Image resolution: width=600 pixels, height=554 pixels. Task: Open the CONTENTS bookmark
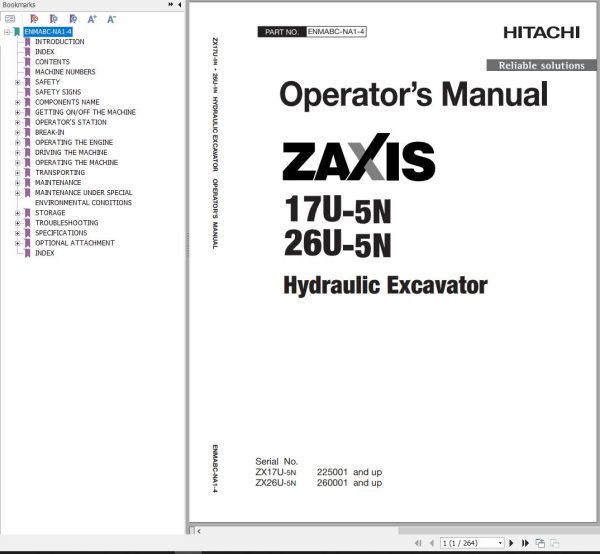pyautogui.click(x=52, y=62)
